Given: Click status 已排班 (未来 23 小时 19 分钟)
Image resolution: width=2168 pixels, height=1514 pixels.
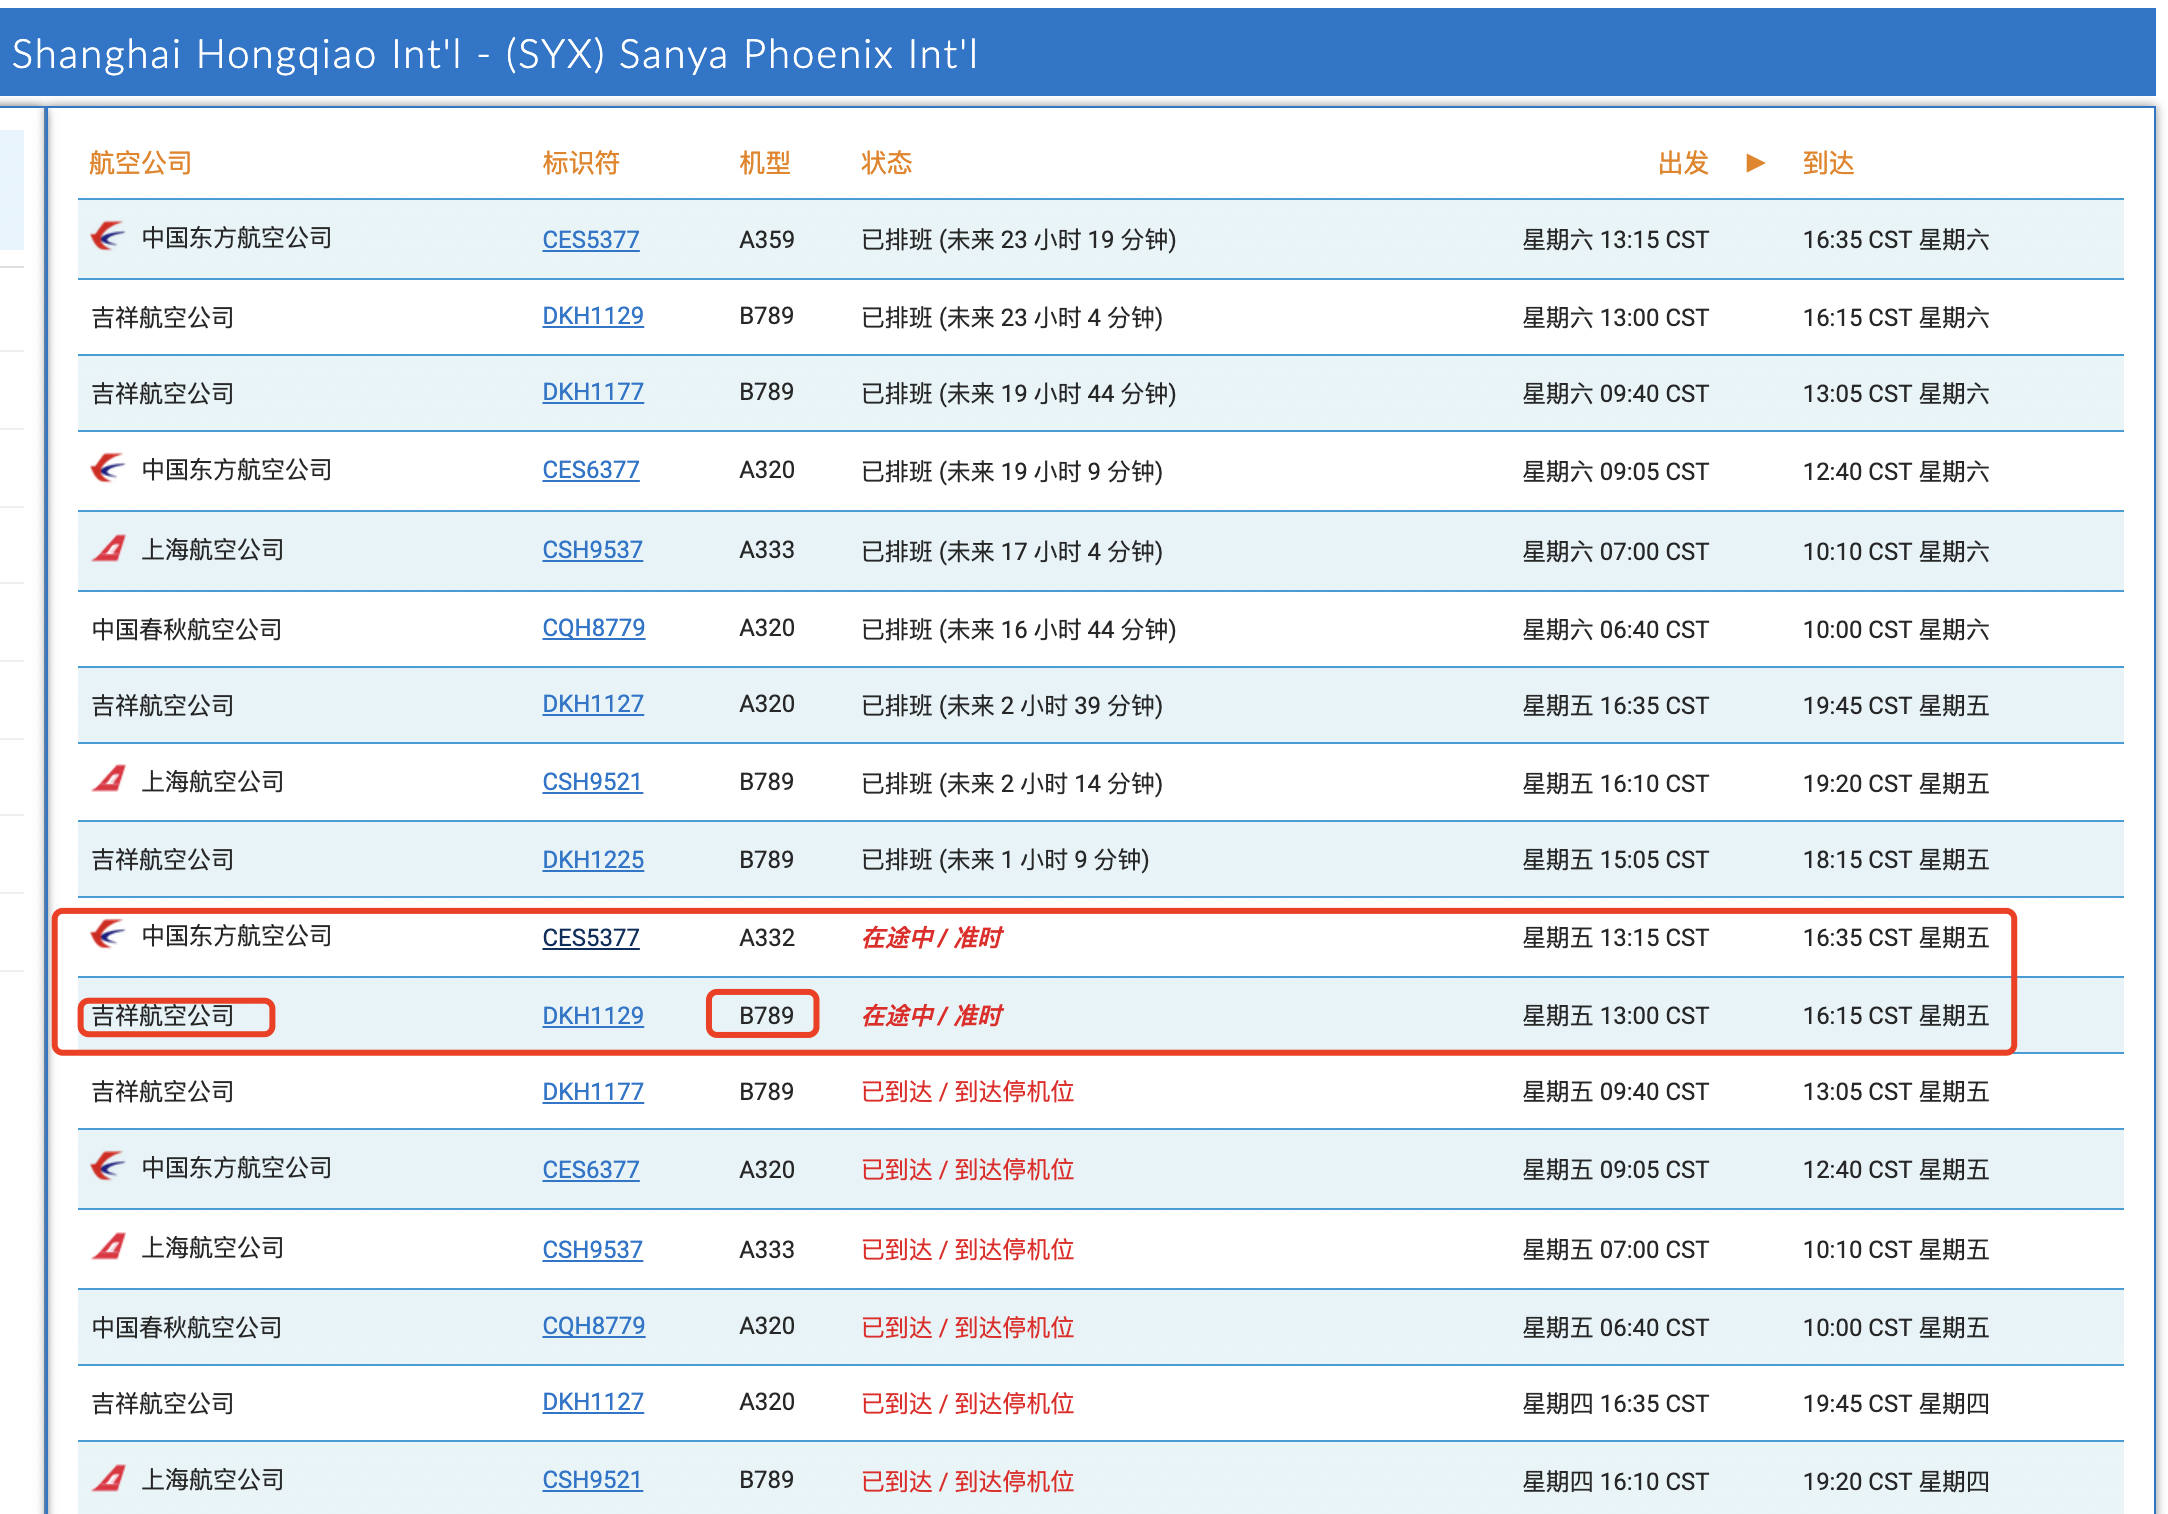Looking at the screenshot, I should coord(1018,240).
